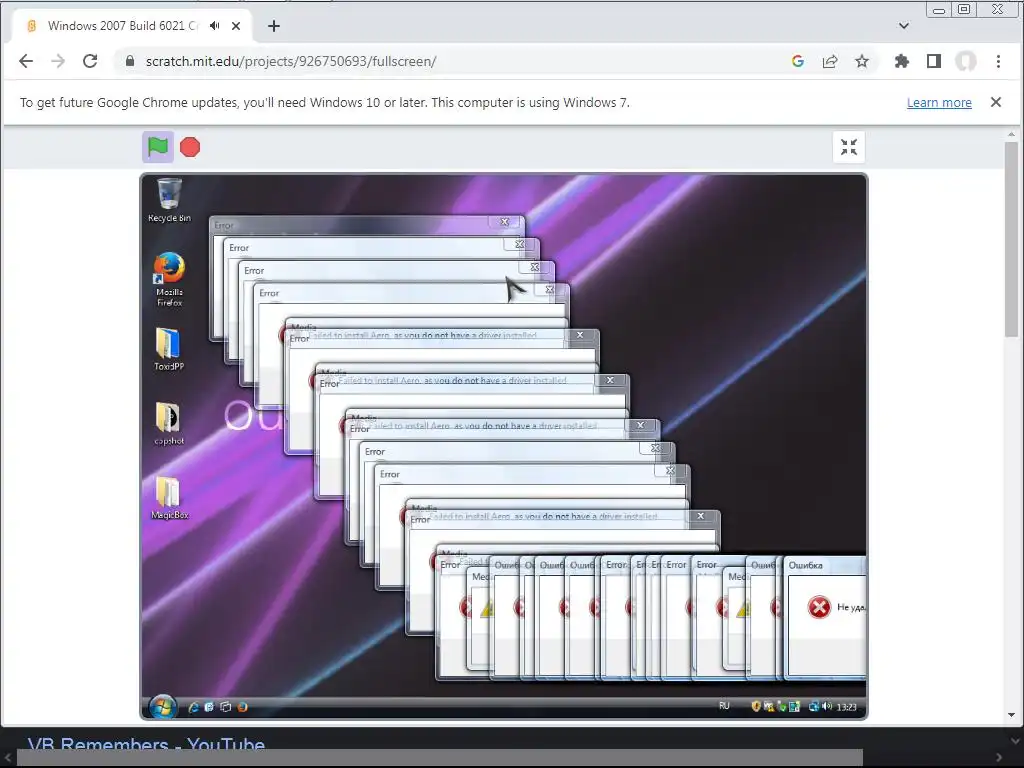1024x768 pixels.
Task: Exit Scratch fullscreen mode icon
Action: tap(849, 147)
